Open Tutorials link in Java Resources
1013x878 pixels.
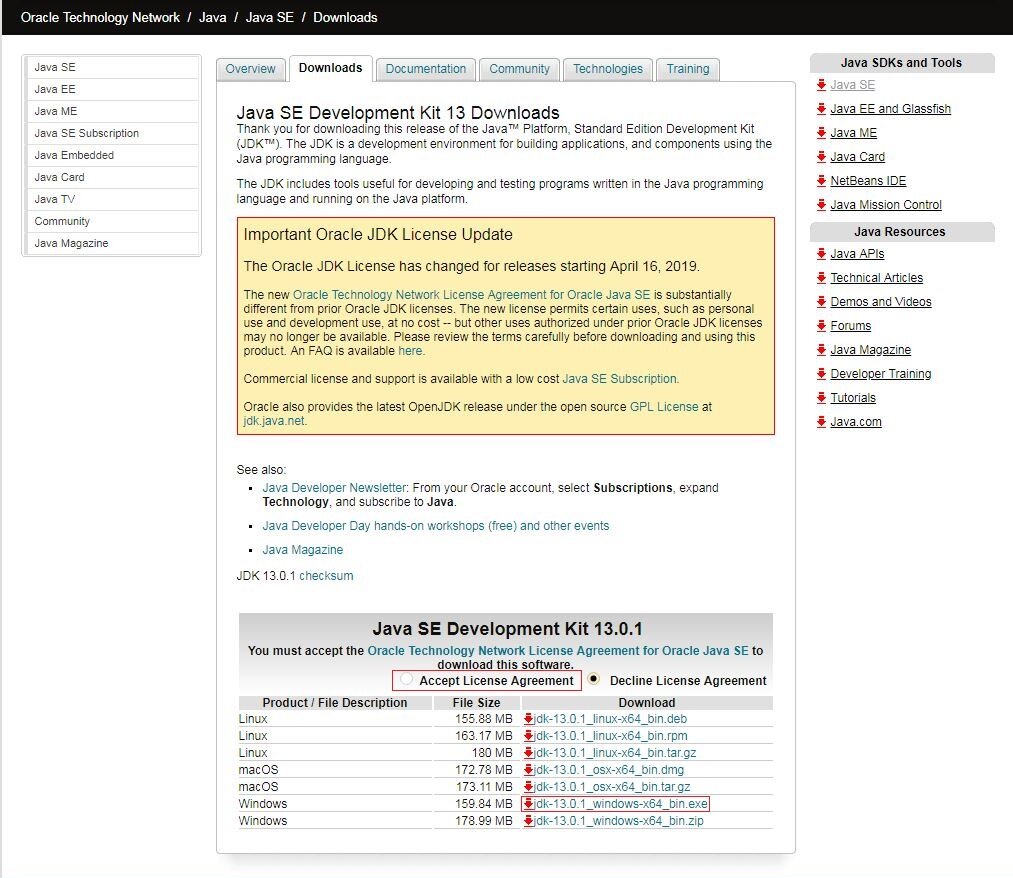tap(853, 397)
